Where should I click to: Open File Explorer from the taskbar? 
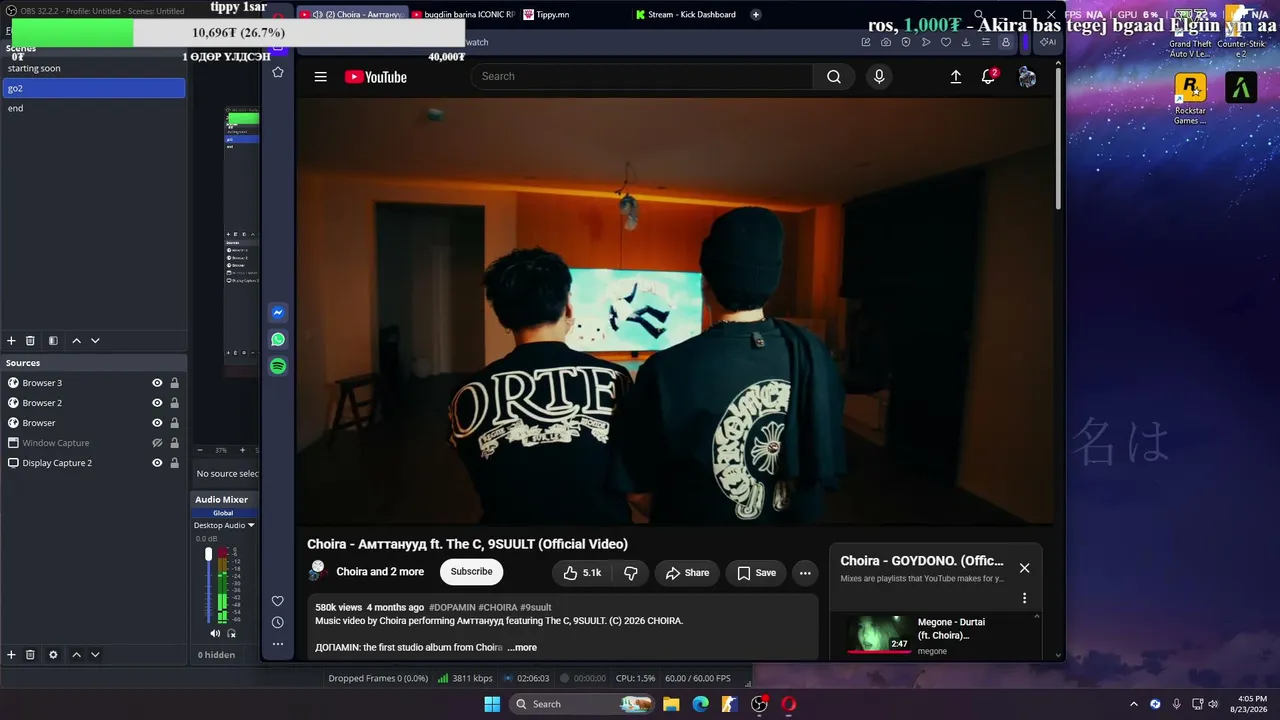671,704
